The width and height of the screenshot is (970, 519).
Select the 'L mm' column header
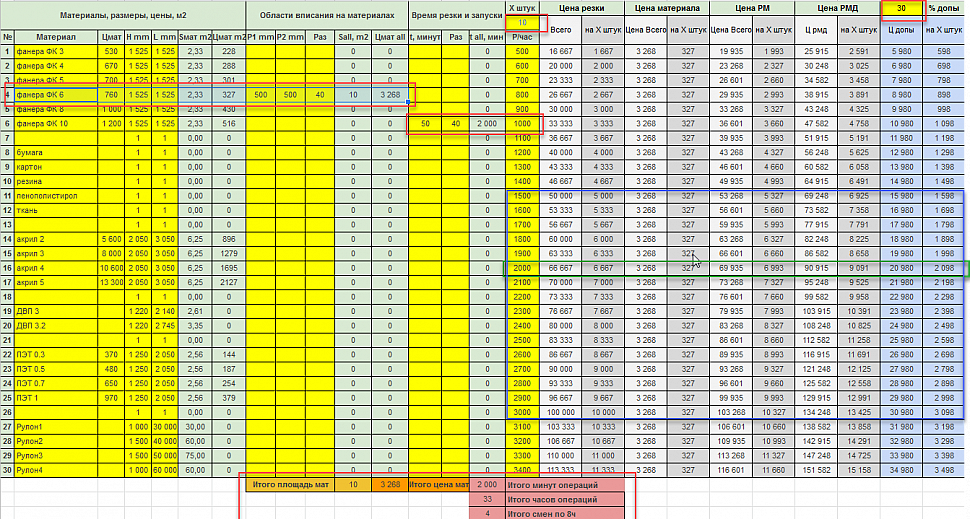(x=164, y=37)
